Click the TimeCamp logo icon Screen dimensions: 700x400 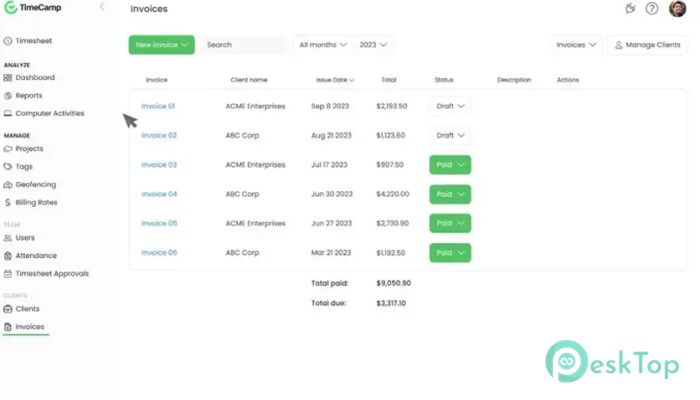click(x=10, y=8)
